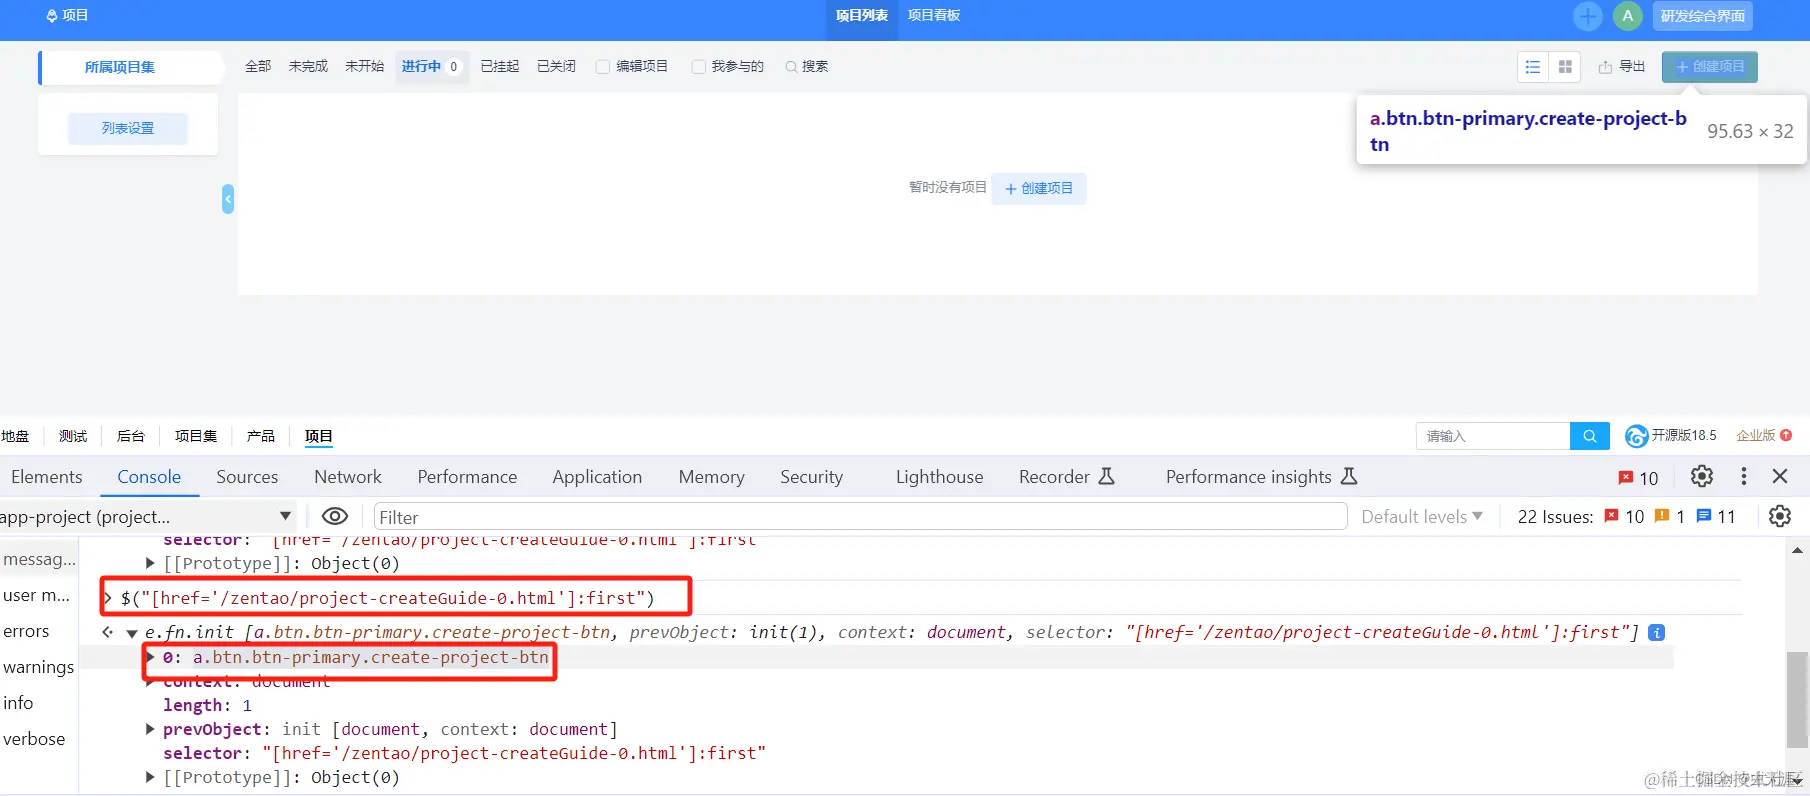
Task: Open the Default levels dropdown
Action: click(x=1421, y=517)
